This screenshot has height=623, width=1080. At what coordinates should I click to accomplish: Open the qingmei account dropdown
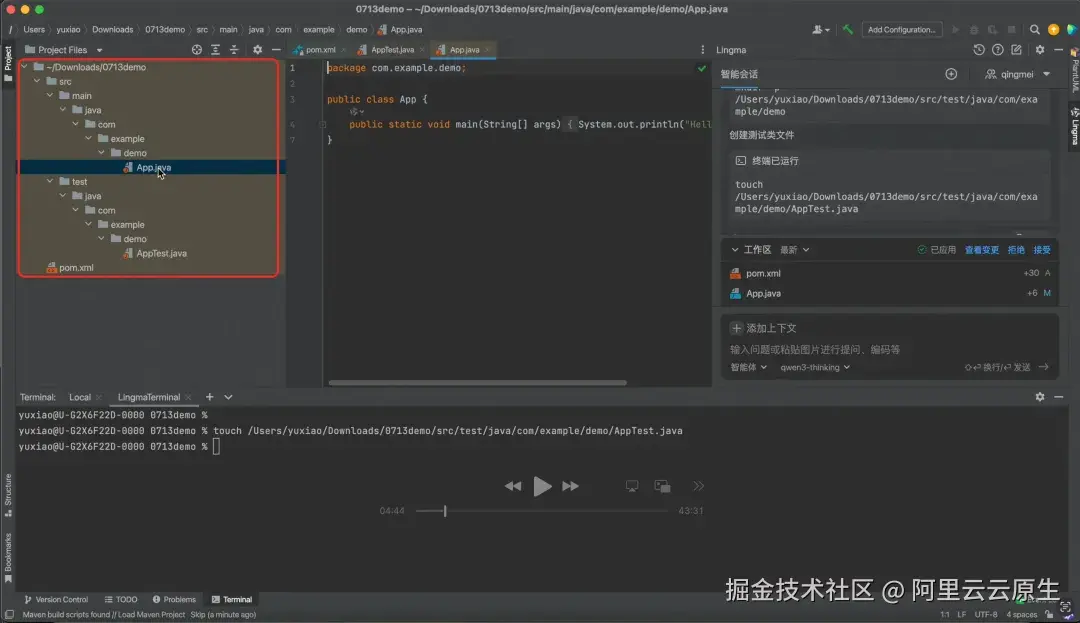(1017, 74)
